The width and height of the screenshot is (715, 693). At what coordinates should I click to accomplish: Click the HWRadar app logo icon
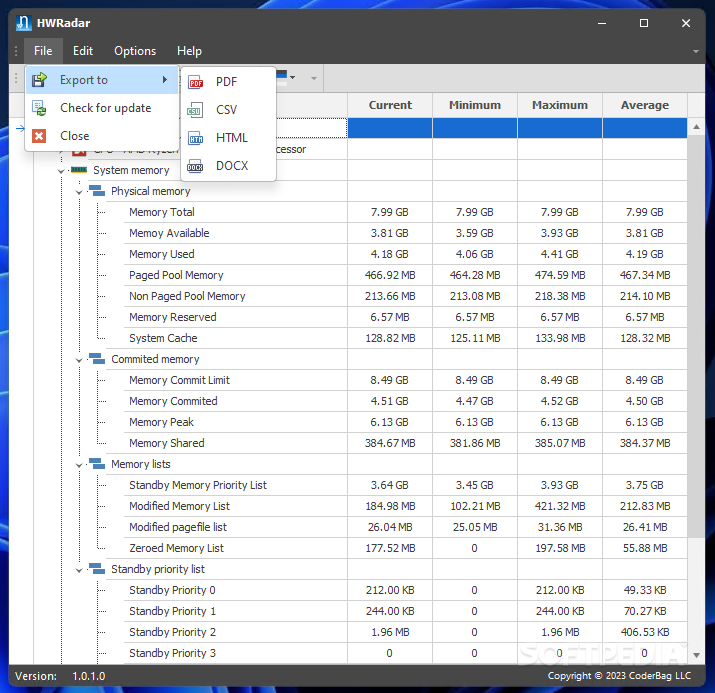23,23
